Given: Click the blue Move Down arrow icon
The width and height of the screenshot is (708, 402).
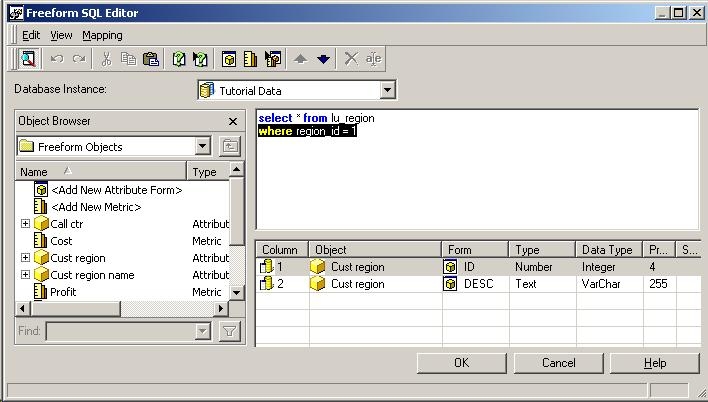Looking at the screenshot, I should pos(323,59).
